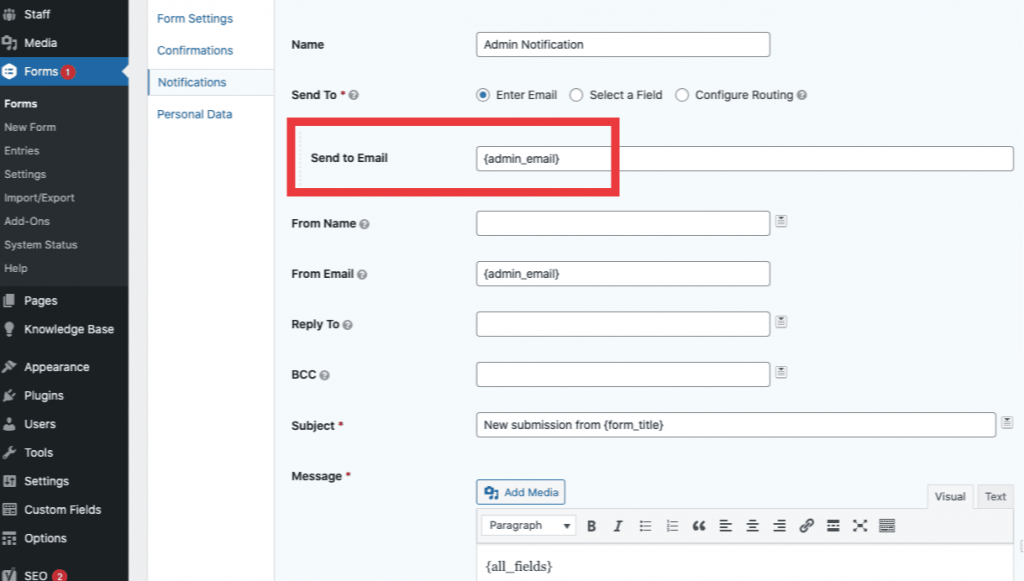This screenshot has width=1024, height=581.
Task: Open the Notifications tab
Action: 192,82
